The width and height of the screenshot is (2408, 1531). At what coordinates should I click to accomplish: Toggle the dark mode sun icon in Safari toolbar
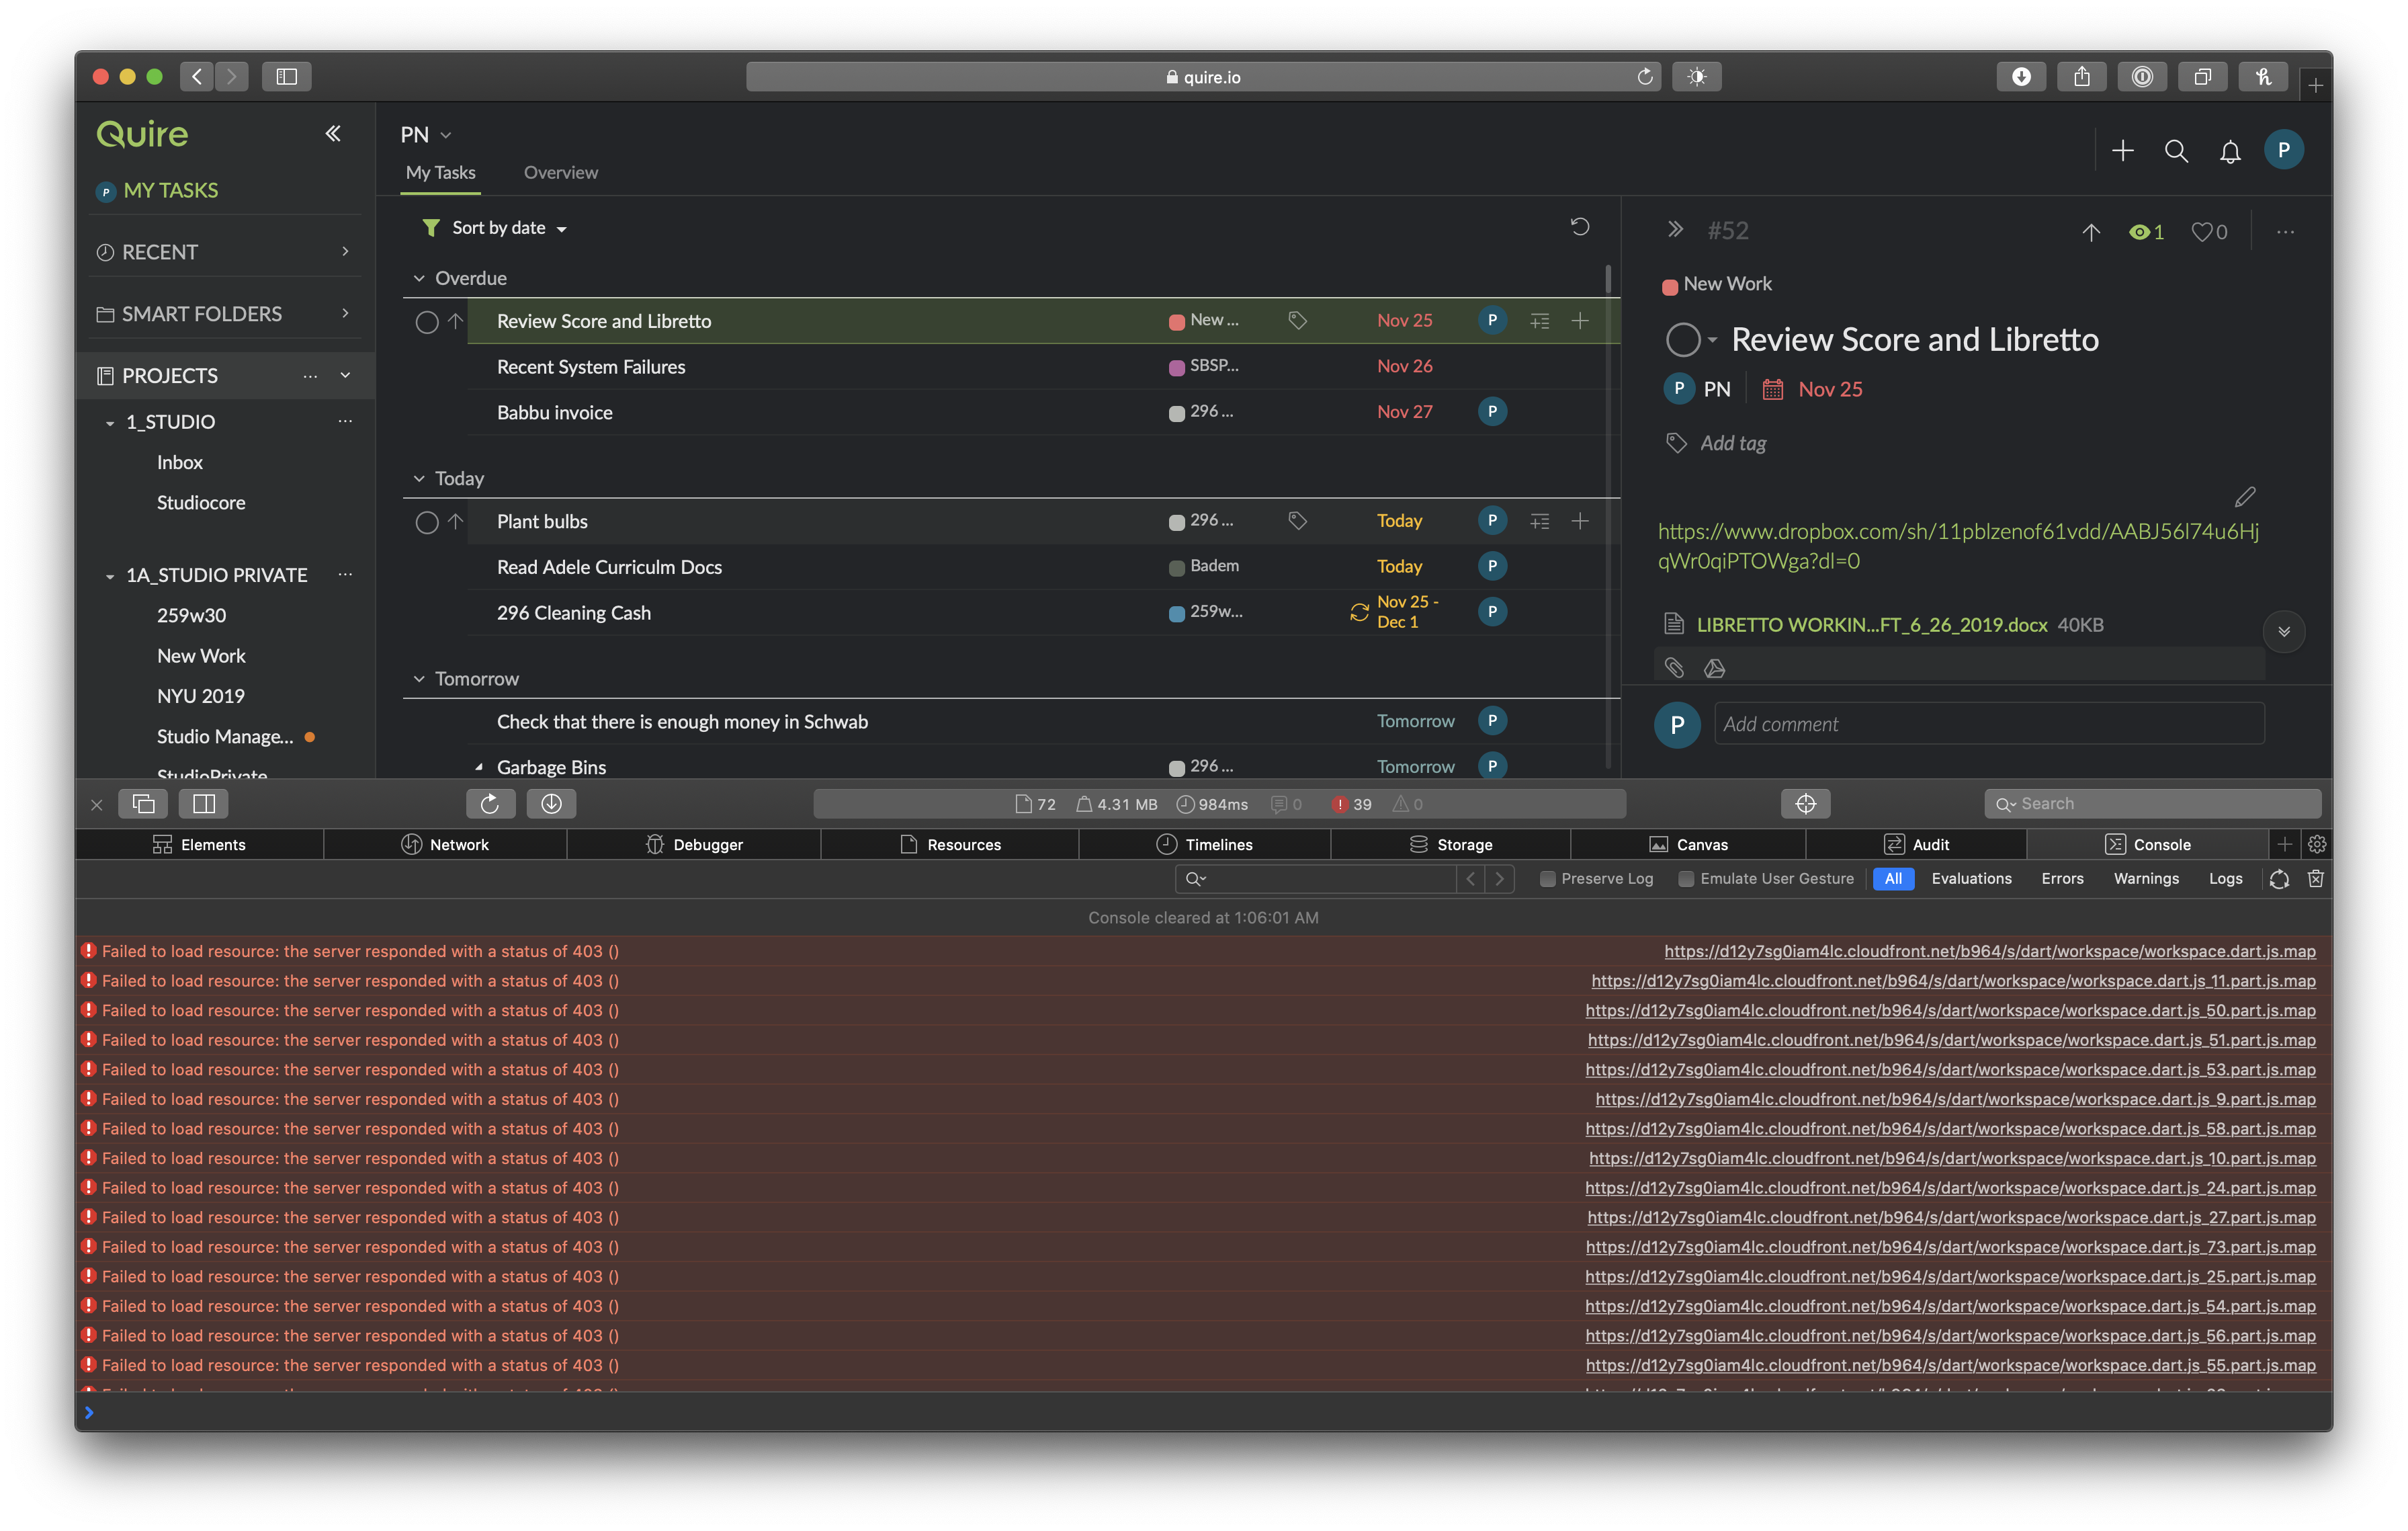click(1697, 77)
